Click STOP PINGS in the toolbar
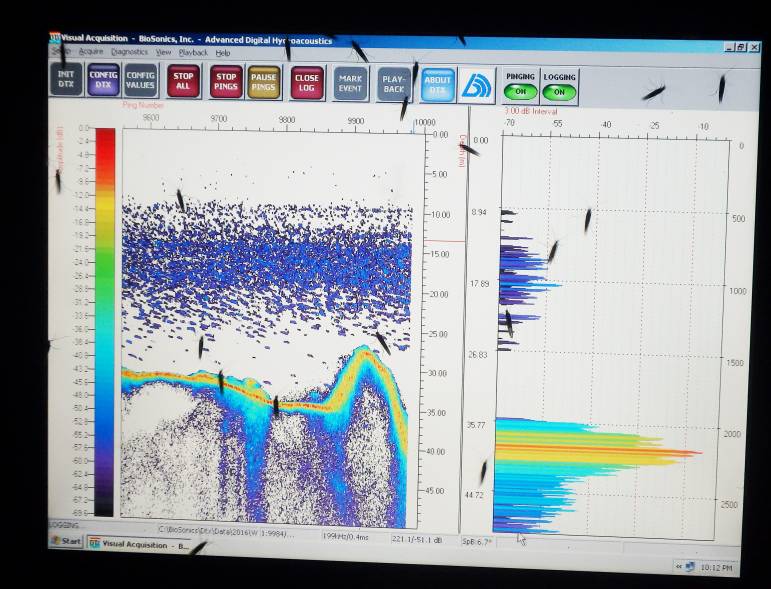 coord(227,82)
